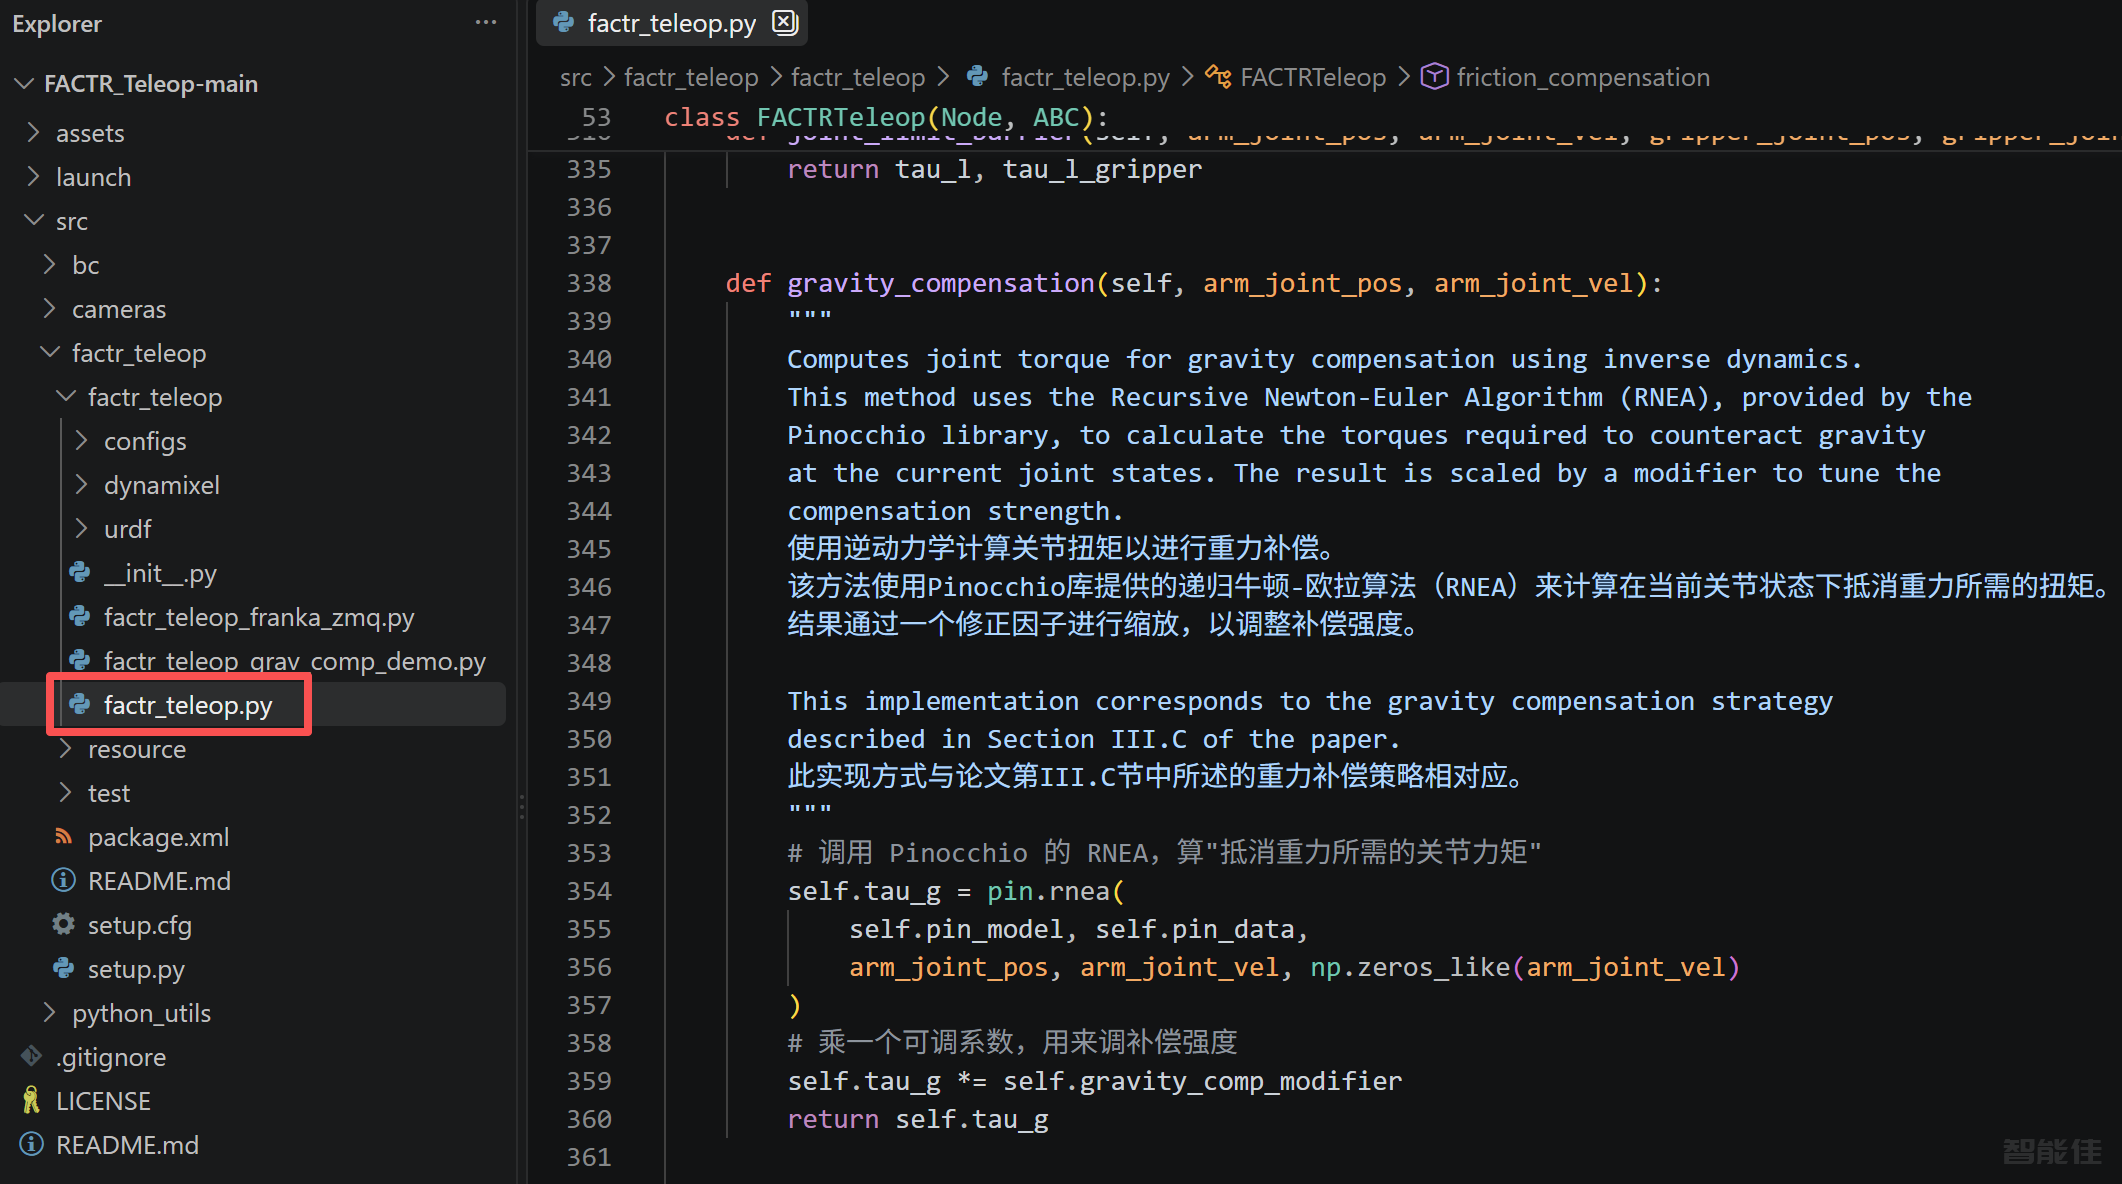Click sticky header line 53 class FACTRTeleop
Image resolution: width=2122 pixels, height=1184 pixels.
tap(886, 117)
